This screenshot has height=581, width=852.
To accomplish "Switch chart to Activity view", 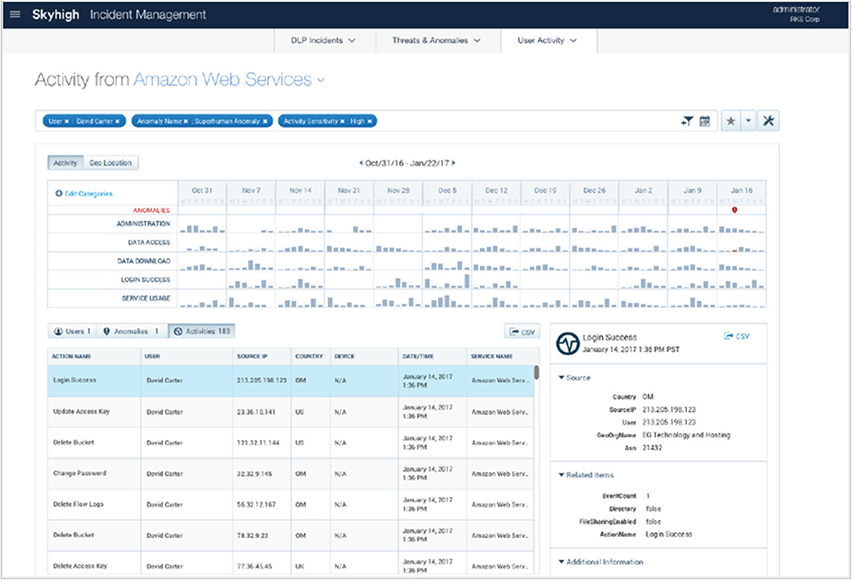I will coord(65,163).
